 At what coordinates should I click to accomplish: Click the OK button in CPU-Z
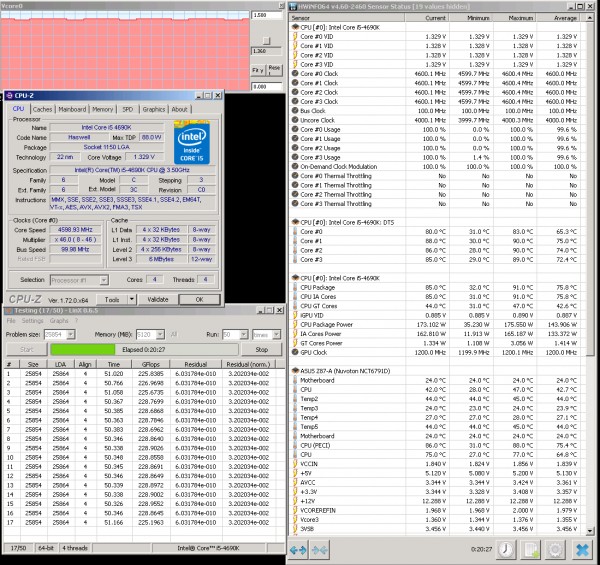tap(199, 299)
